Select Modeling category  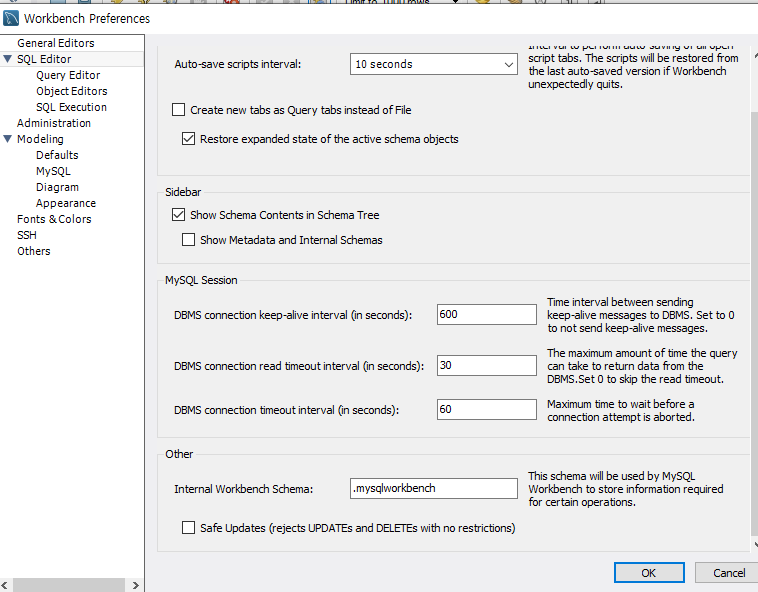pos(40,139)
